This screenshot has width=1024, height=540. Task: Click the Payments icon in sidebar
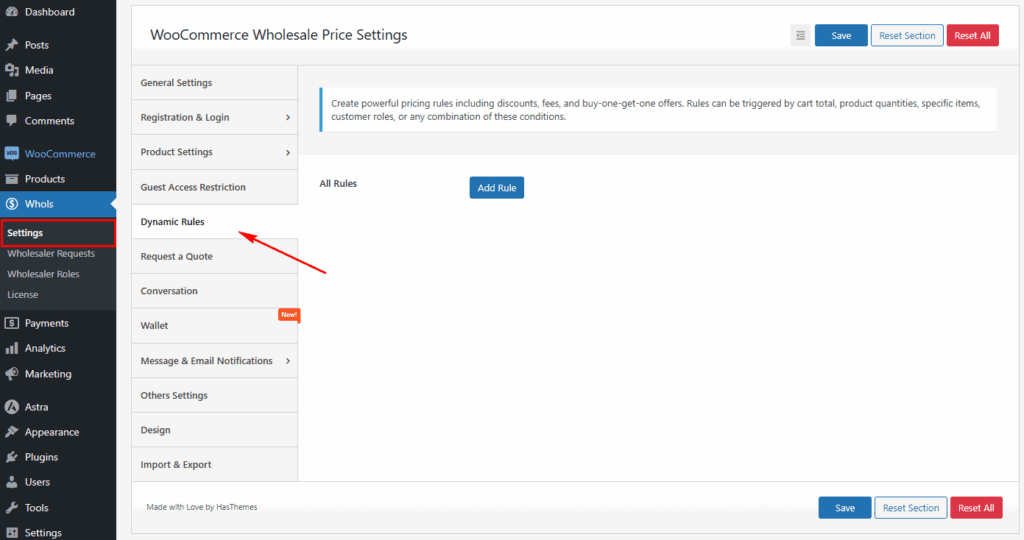[x=12, y=323]
